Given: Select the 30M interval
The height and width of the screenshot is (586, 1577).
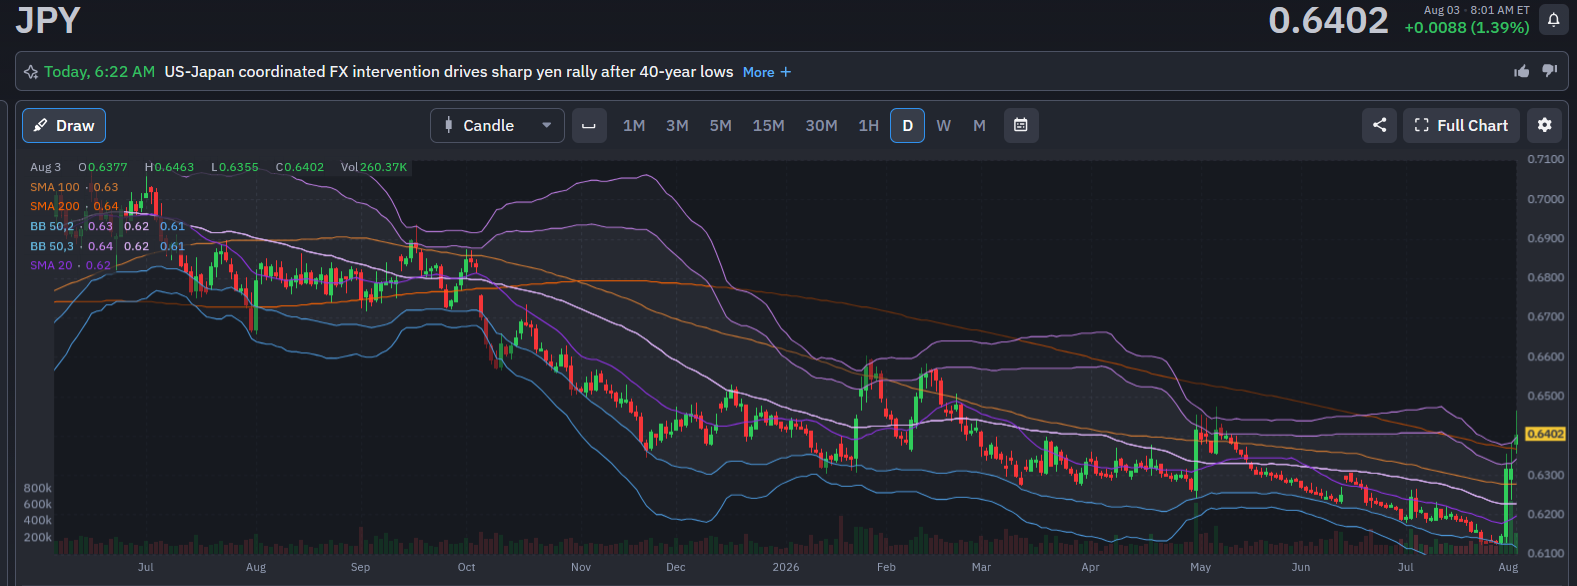Looking at the screenshot, I should 822,125.
